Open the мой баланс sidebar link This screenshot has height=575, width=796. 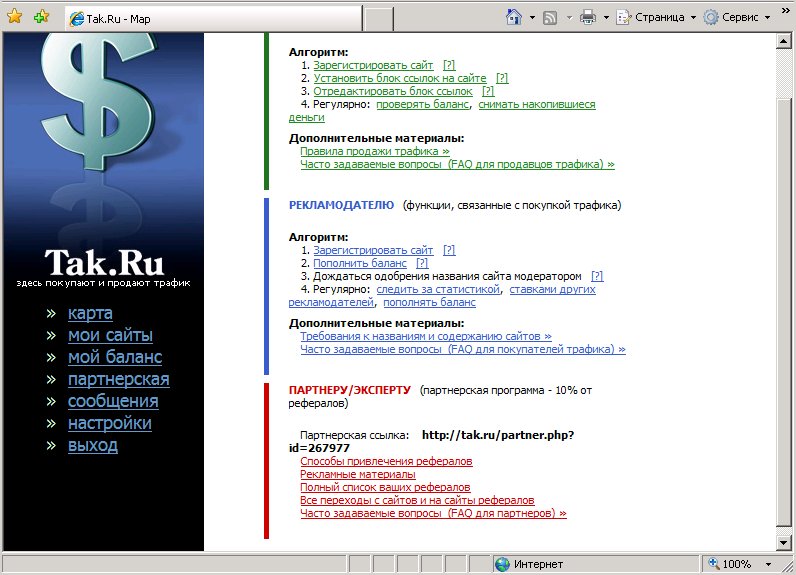tap(115, 357)
